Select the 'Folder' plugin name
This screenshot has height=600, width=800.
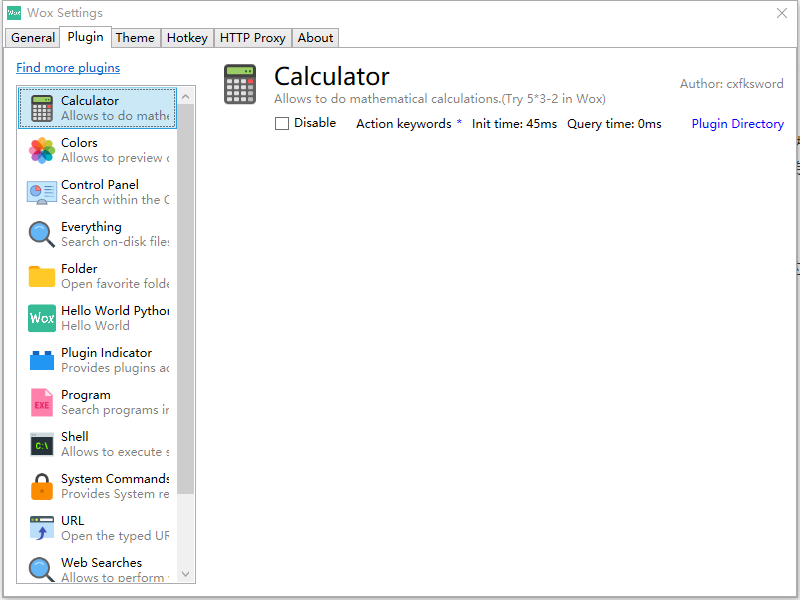click(x=79, y=269)
